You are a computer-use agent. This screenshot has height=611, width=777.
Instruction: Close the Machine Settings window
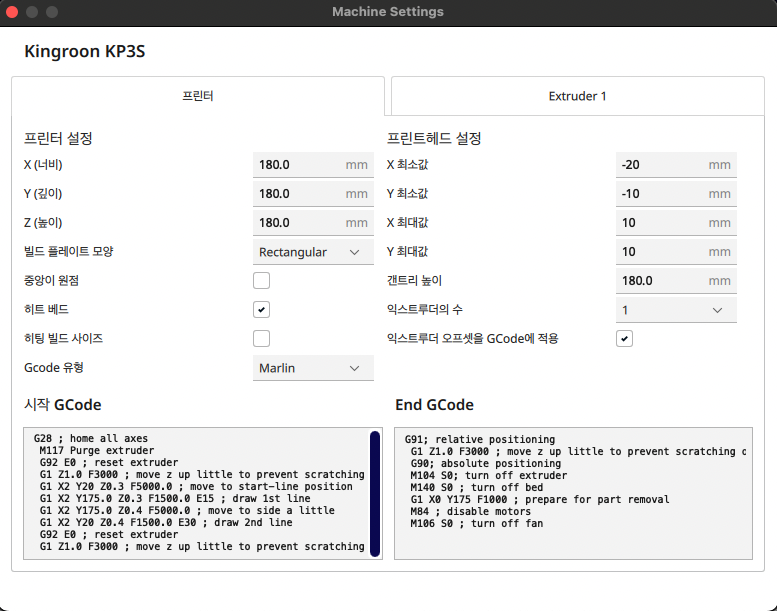click(12, 11)
